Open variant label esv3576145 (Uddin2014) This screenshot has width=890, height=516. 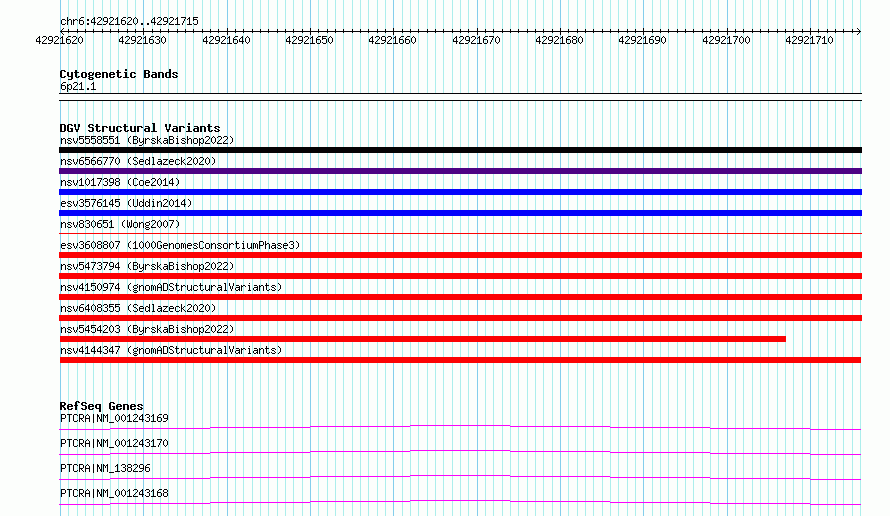click(x=126, y=203)
